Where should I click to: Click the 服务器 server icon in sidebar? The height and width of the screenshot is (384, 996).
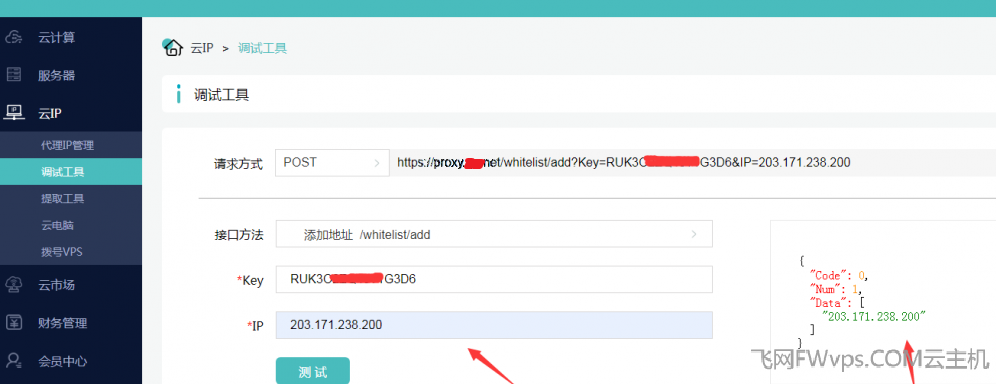pos(14,75)
